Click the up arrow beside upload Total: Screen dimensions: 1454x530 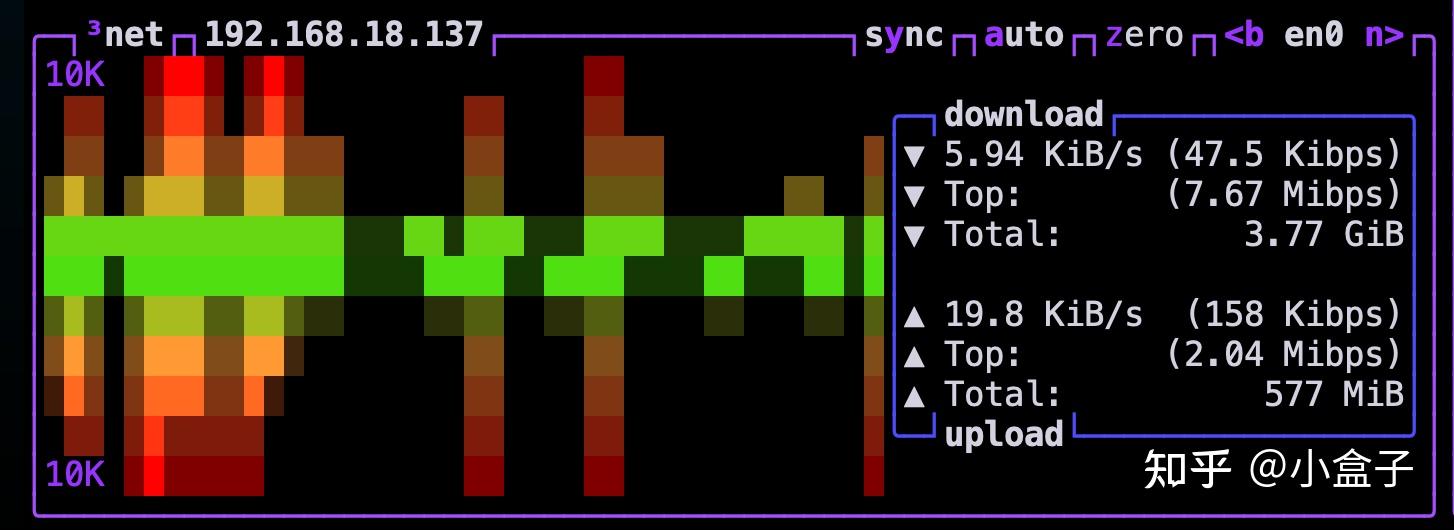914,396
